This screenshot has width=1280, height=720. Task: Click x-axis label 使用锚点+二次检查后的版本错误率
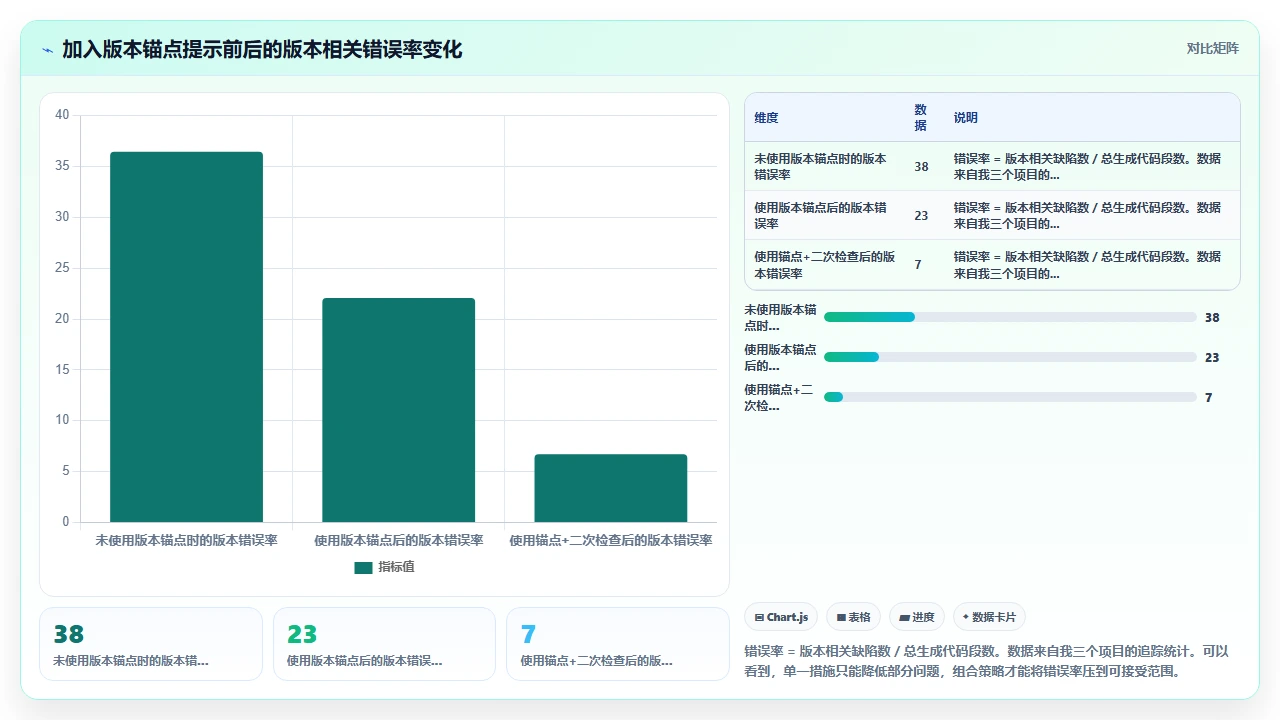pos(610,540)
